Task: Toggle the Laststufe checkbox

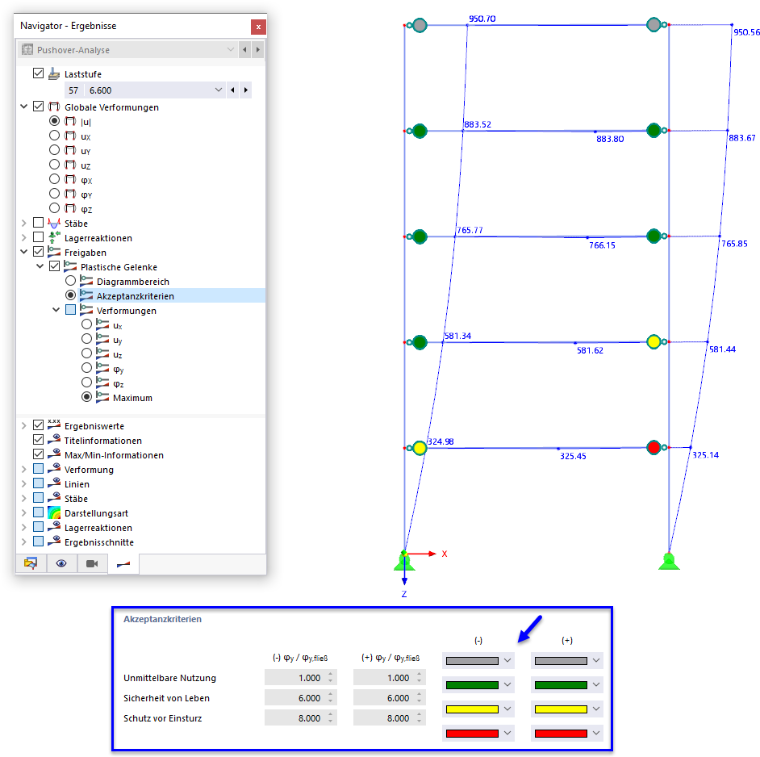Action: 38,73
